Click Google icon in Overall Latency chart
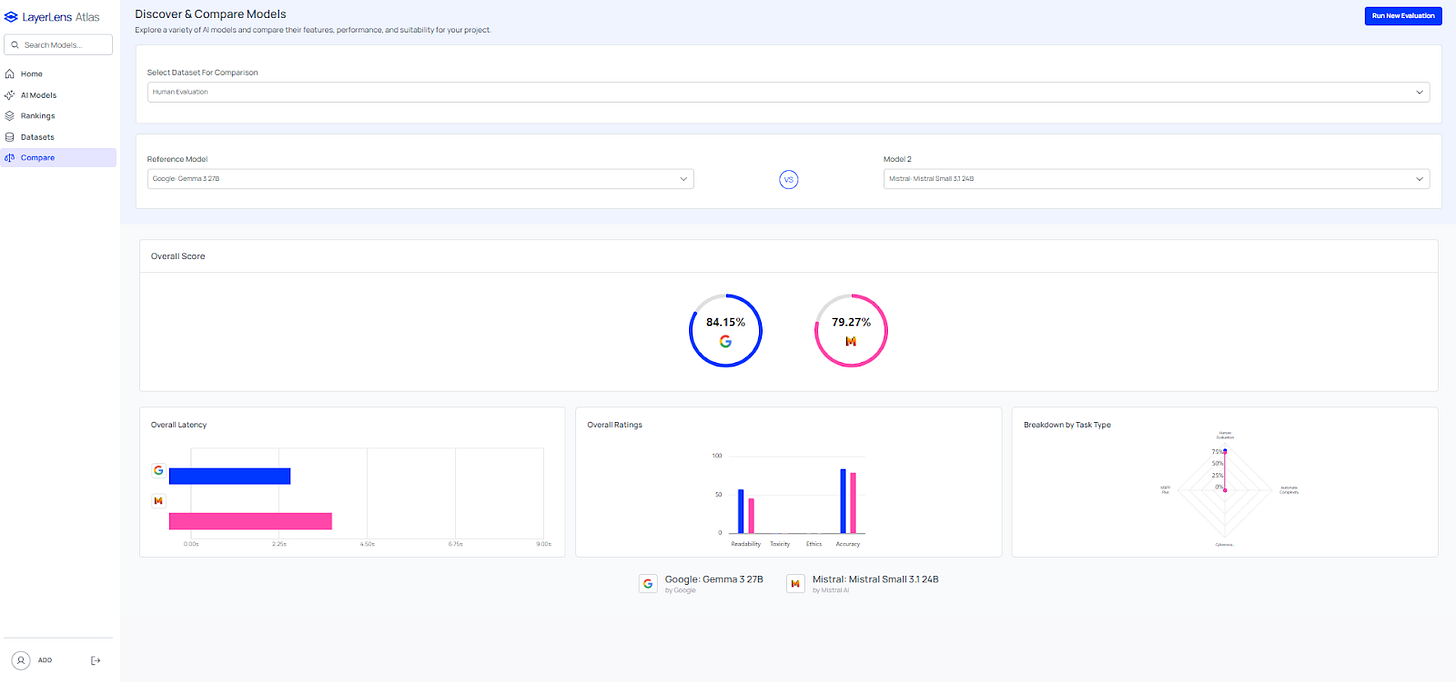 coord(158,470)
